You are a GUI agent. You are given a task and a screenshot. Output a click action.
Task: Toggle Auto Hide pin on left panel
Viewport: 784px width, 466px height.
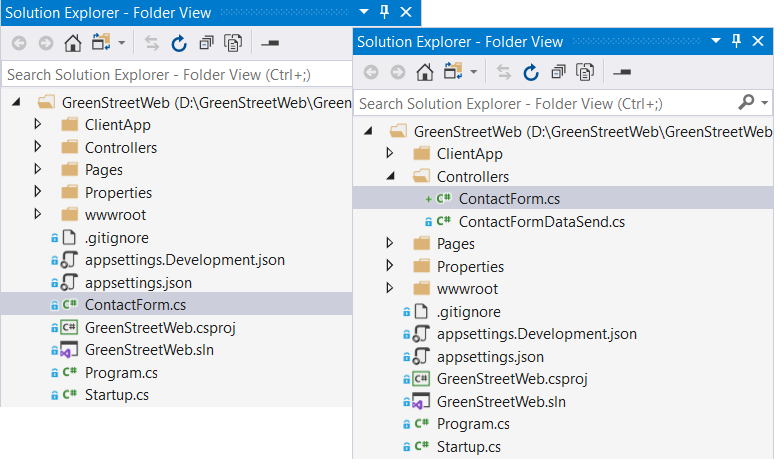click(x=384, y=12)
